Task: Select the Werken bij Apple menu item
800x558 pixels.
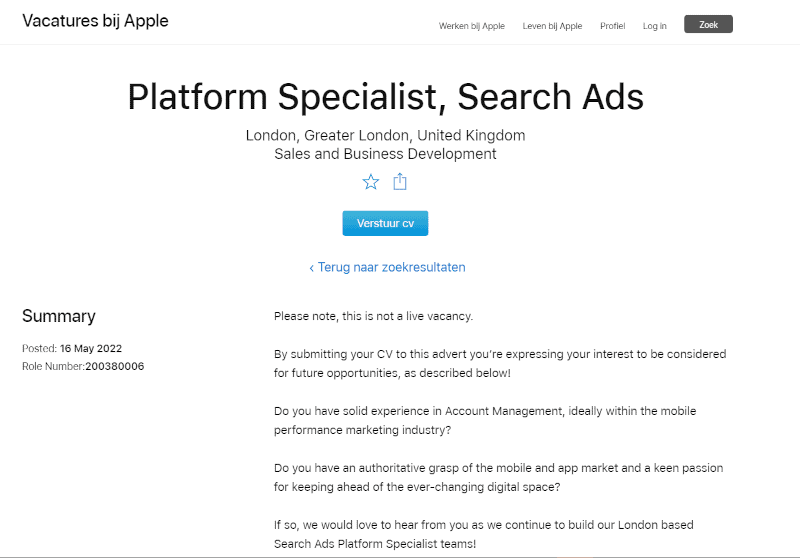Action: pos(472,26)
